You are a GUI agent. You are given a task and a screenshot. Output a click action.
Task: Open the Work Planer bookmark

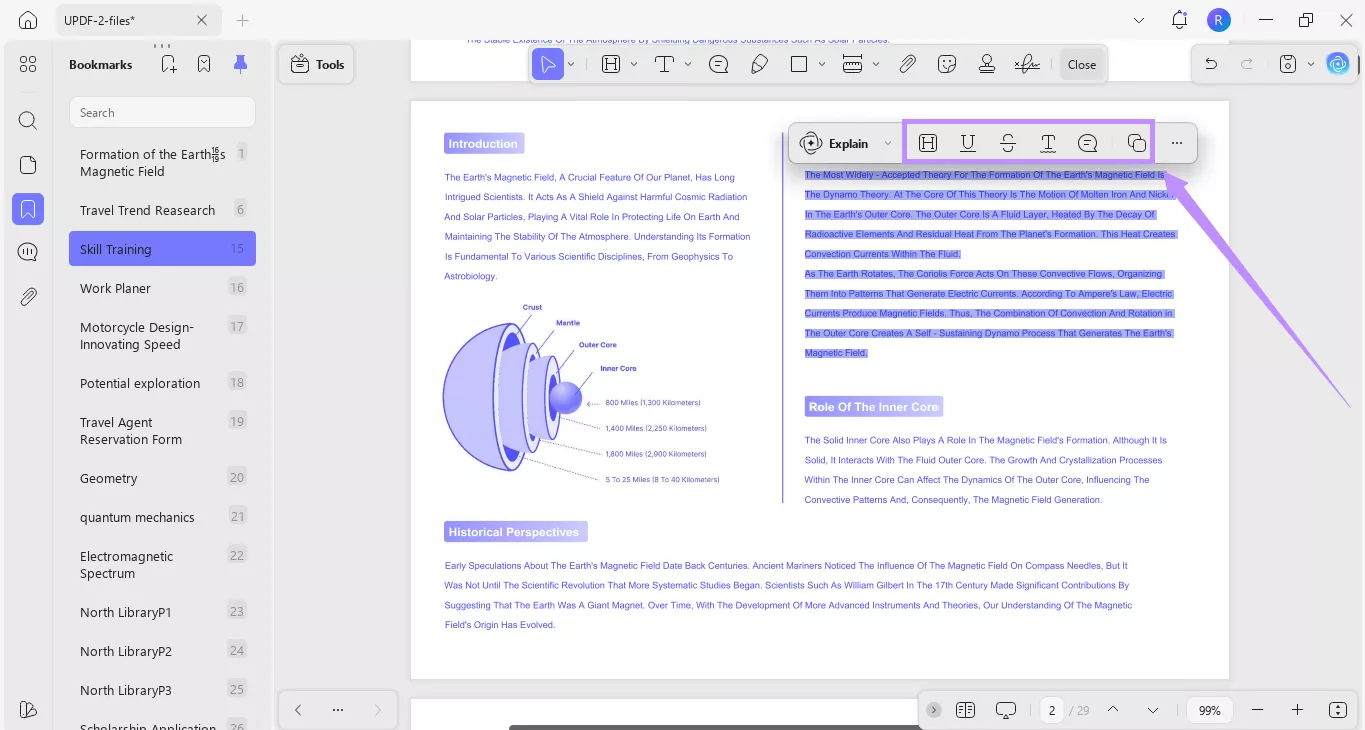click(162, 288)
